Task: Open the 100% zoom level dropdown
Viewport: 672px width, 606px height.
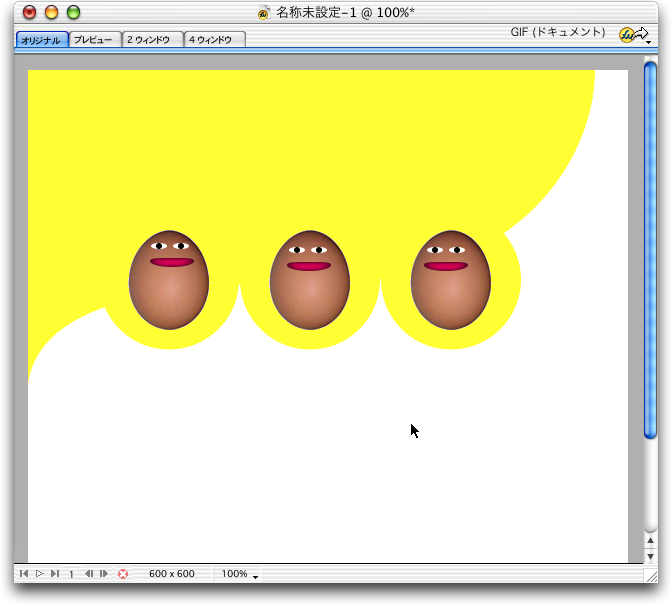Action: tap(239, 574)
